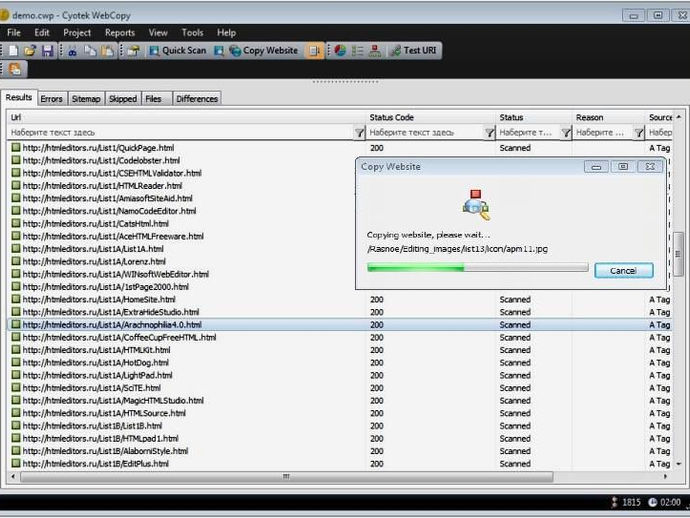Click the Status Code filter text field
This screenshot has width=690, height=518.
click(426, 132)
